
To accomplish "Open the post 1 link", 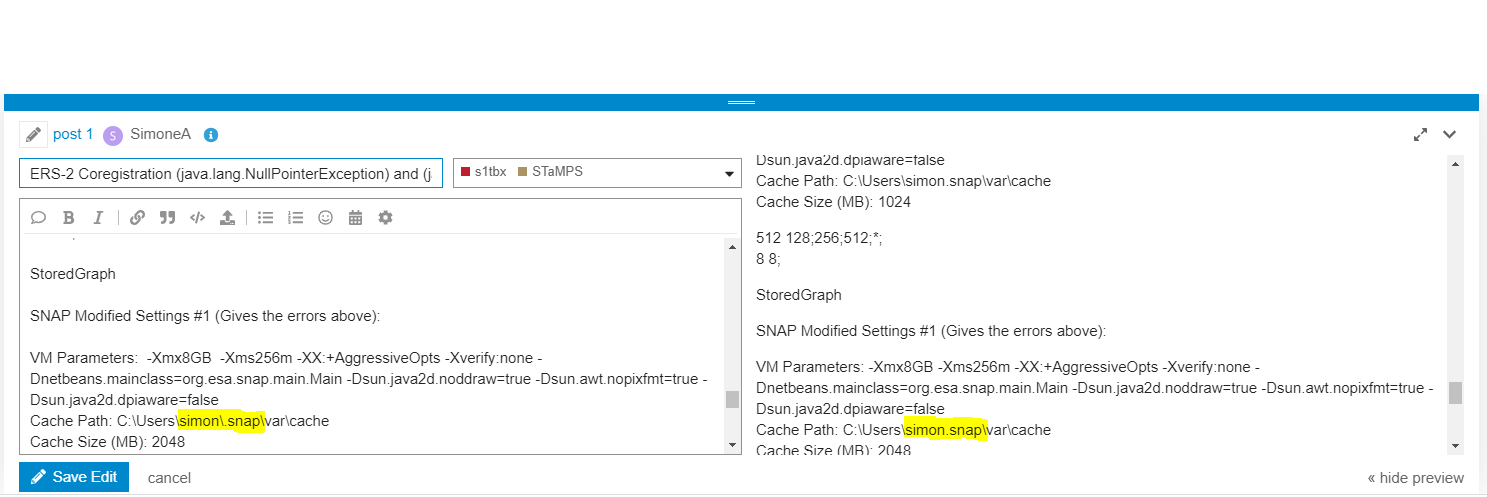I will [73, 134].
